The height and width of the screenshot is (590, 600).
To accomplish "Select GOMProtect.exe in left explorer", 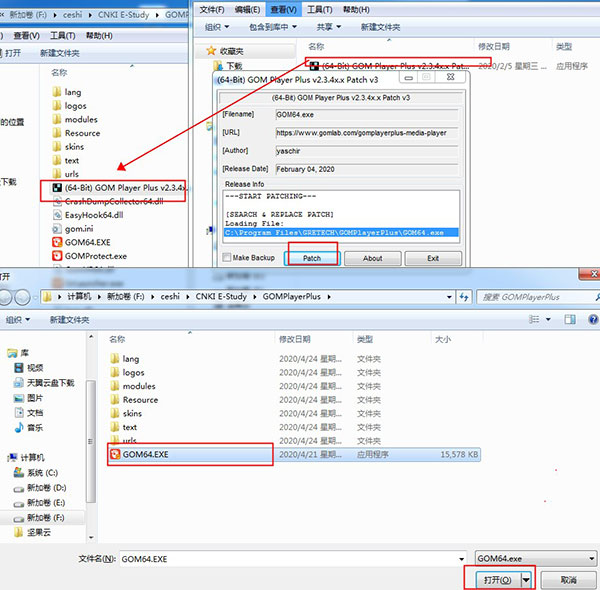I will click(x=90, y=256).
